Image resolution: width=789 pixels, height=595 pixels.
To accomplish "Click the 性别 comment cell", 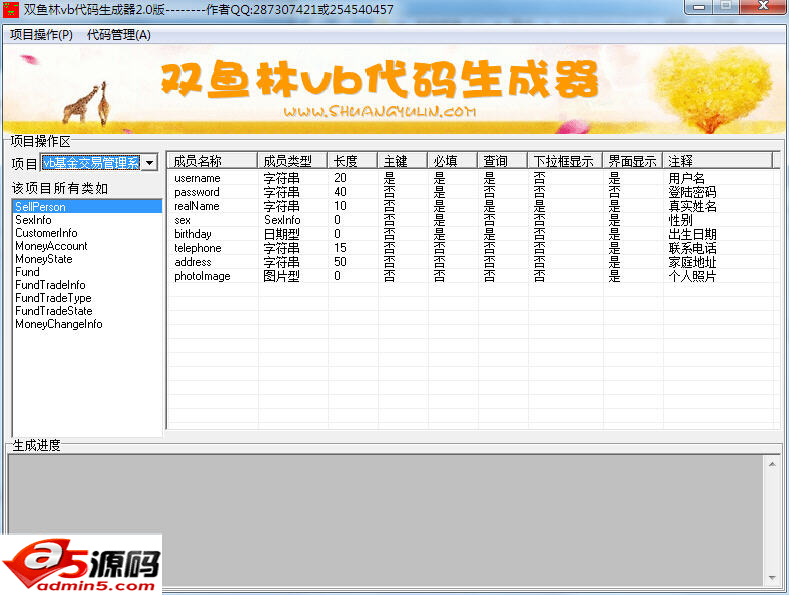I will (x=680, y=220).
